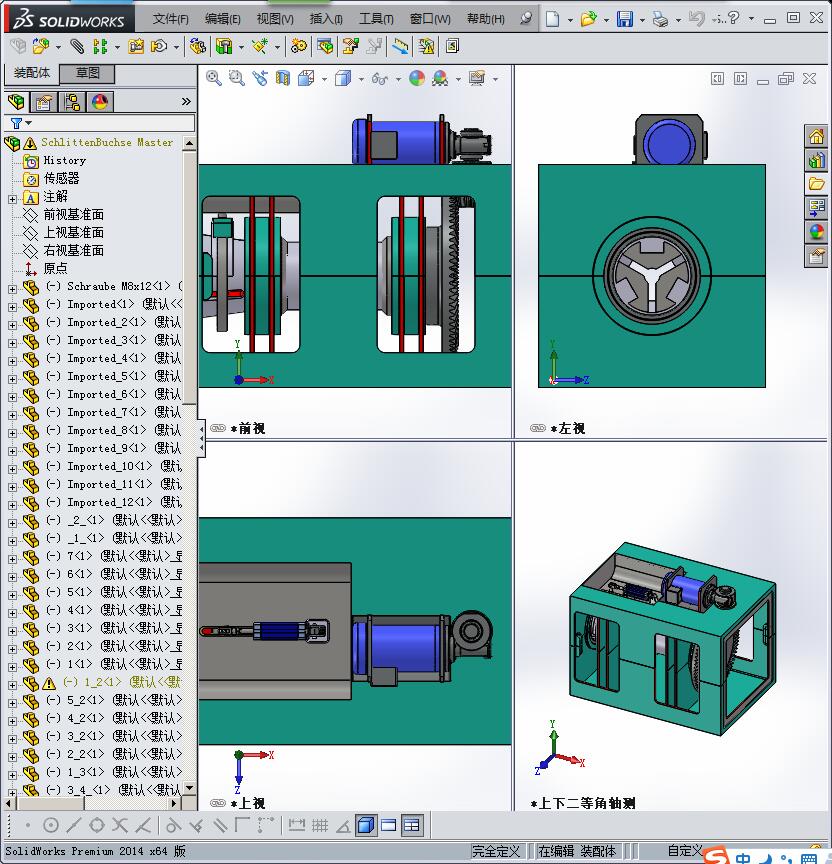
Task: Click the Custom Properties icon in task pane
Action: click(817, 256)
